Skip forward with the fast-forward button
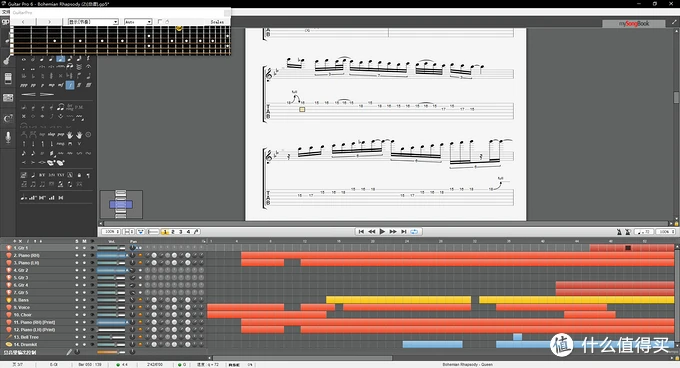Image resolution: width=680 pixels, height=368 pixels. 393,231
